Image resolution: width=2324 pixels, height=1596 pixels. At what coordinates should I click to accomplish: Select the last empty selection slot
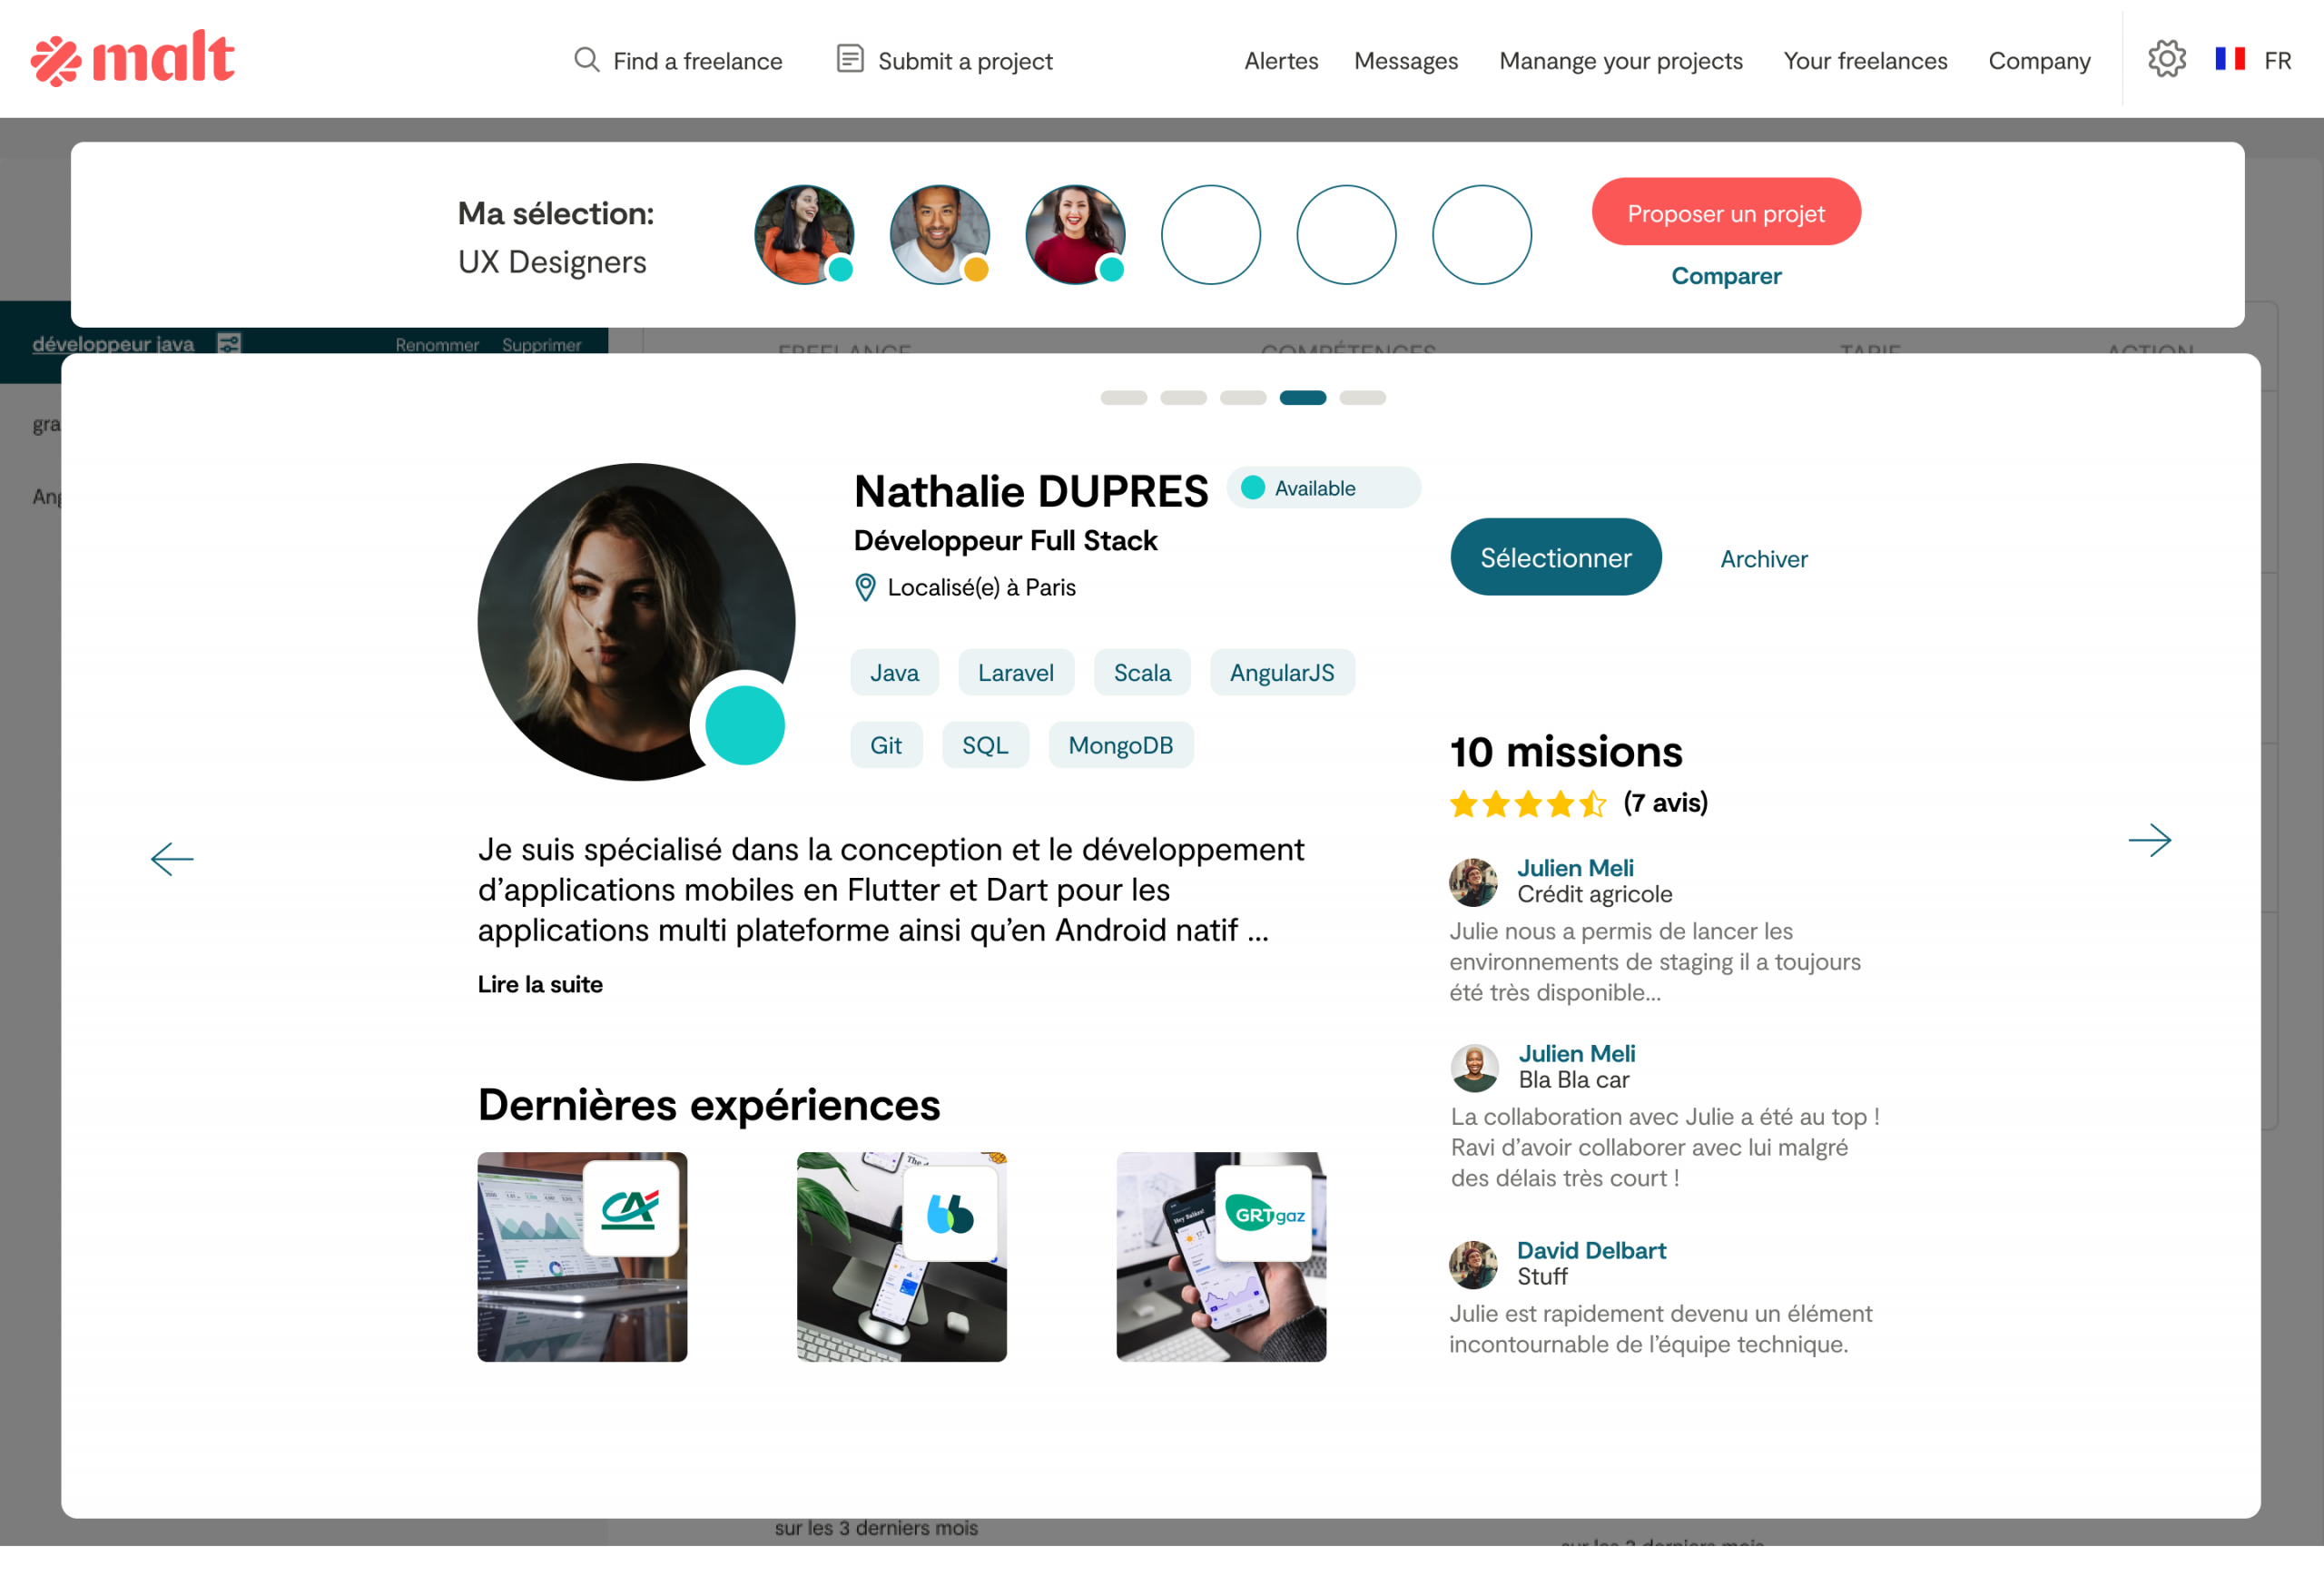1482,235
